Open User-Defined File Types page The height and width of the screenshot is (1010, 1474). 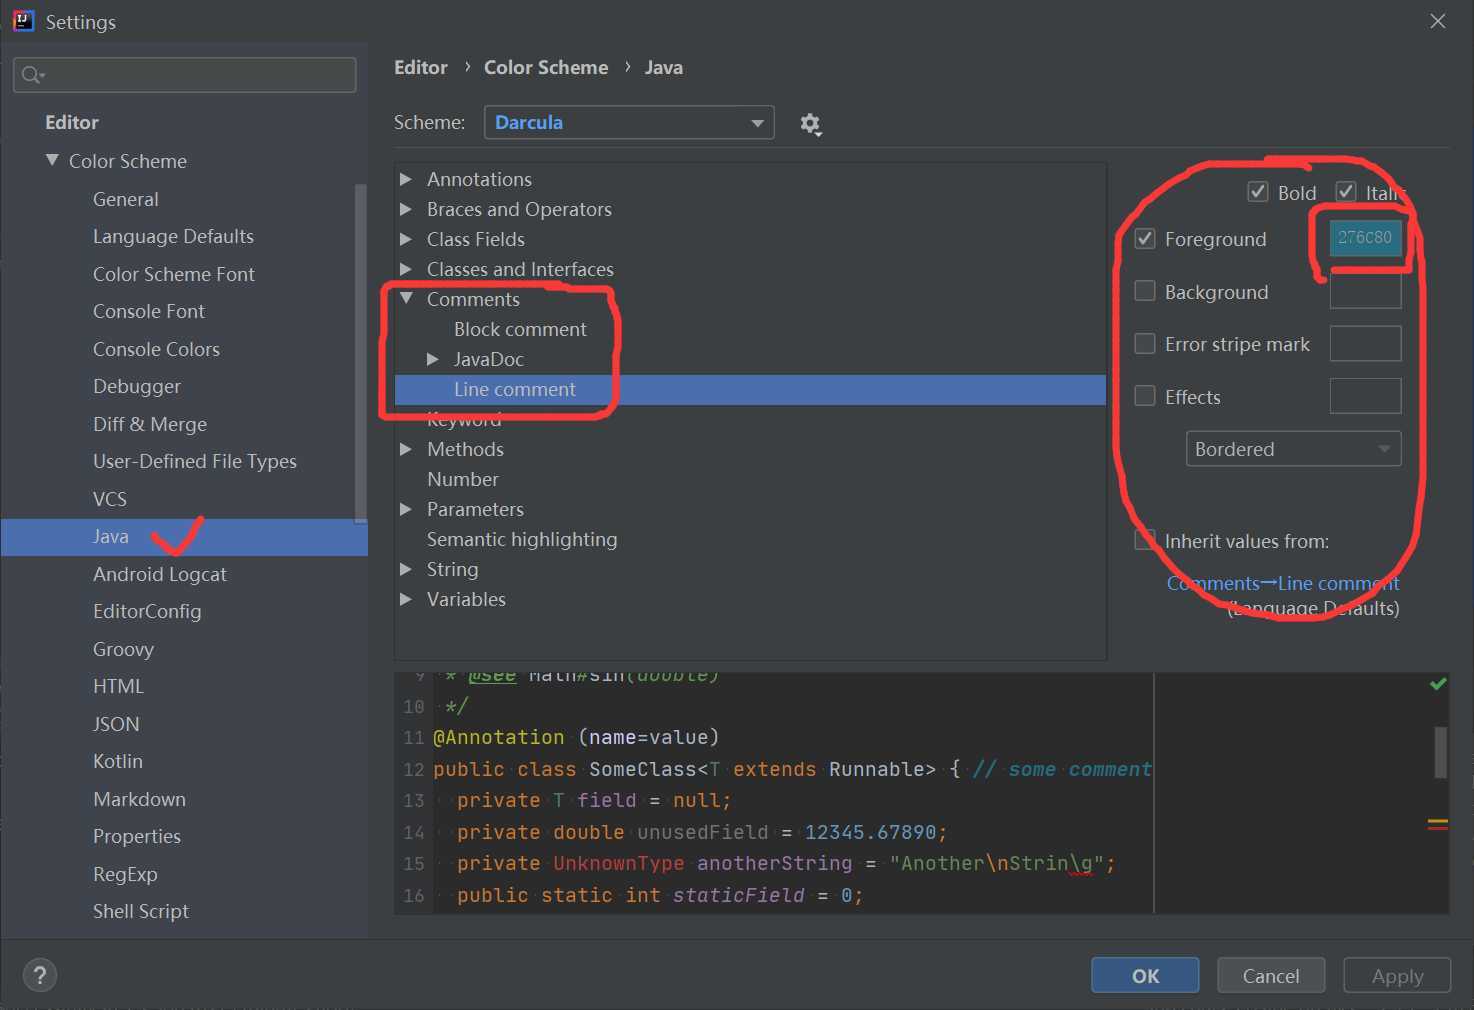[x=194, y=461]
